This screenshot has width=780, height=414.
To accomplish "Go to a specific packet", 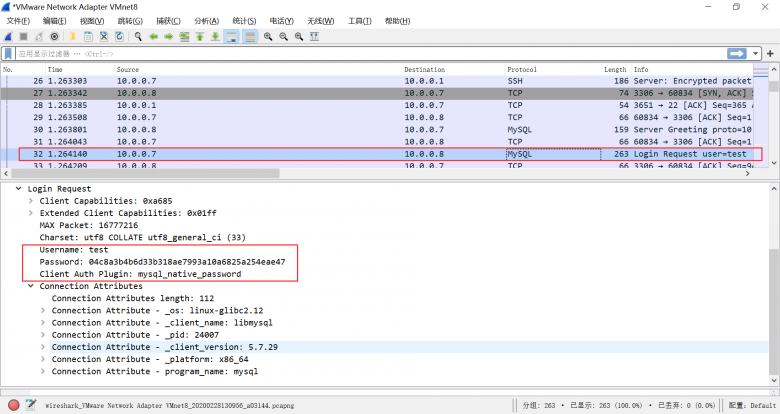I will click(184, 36).
